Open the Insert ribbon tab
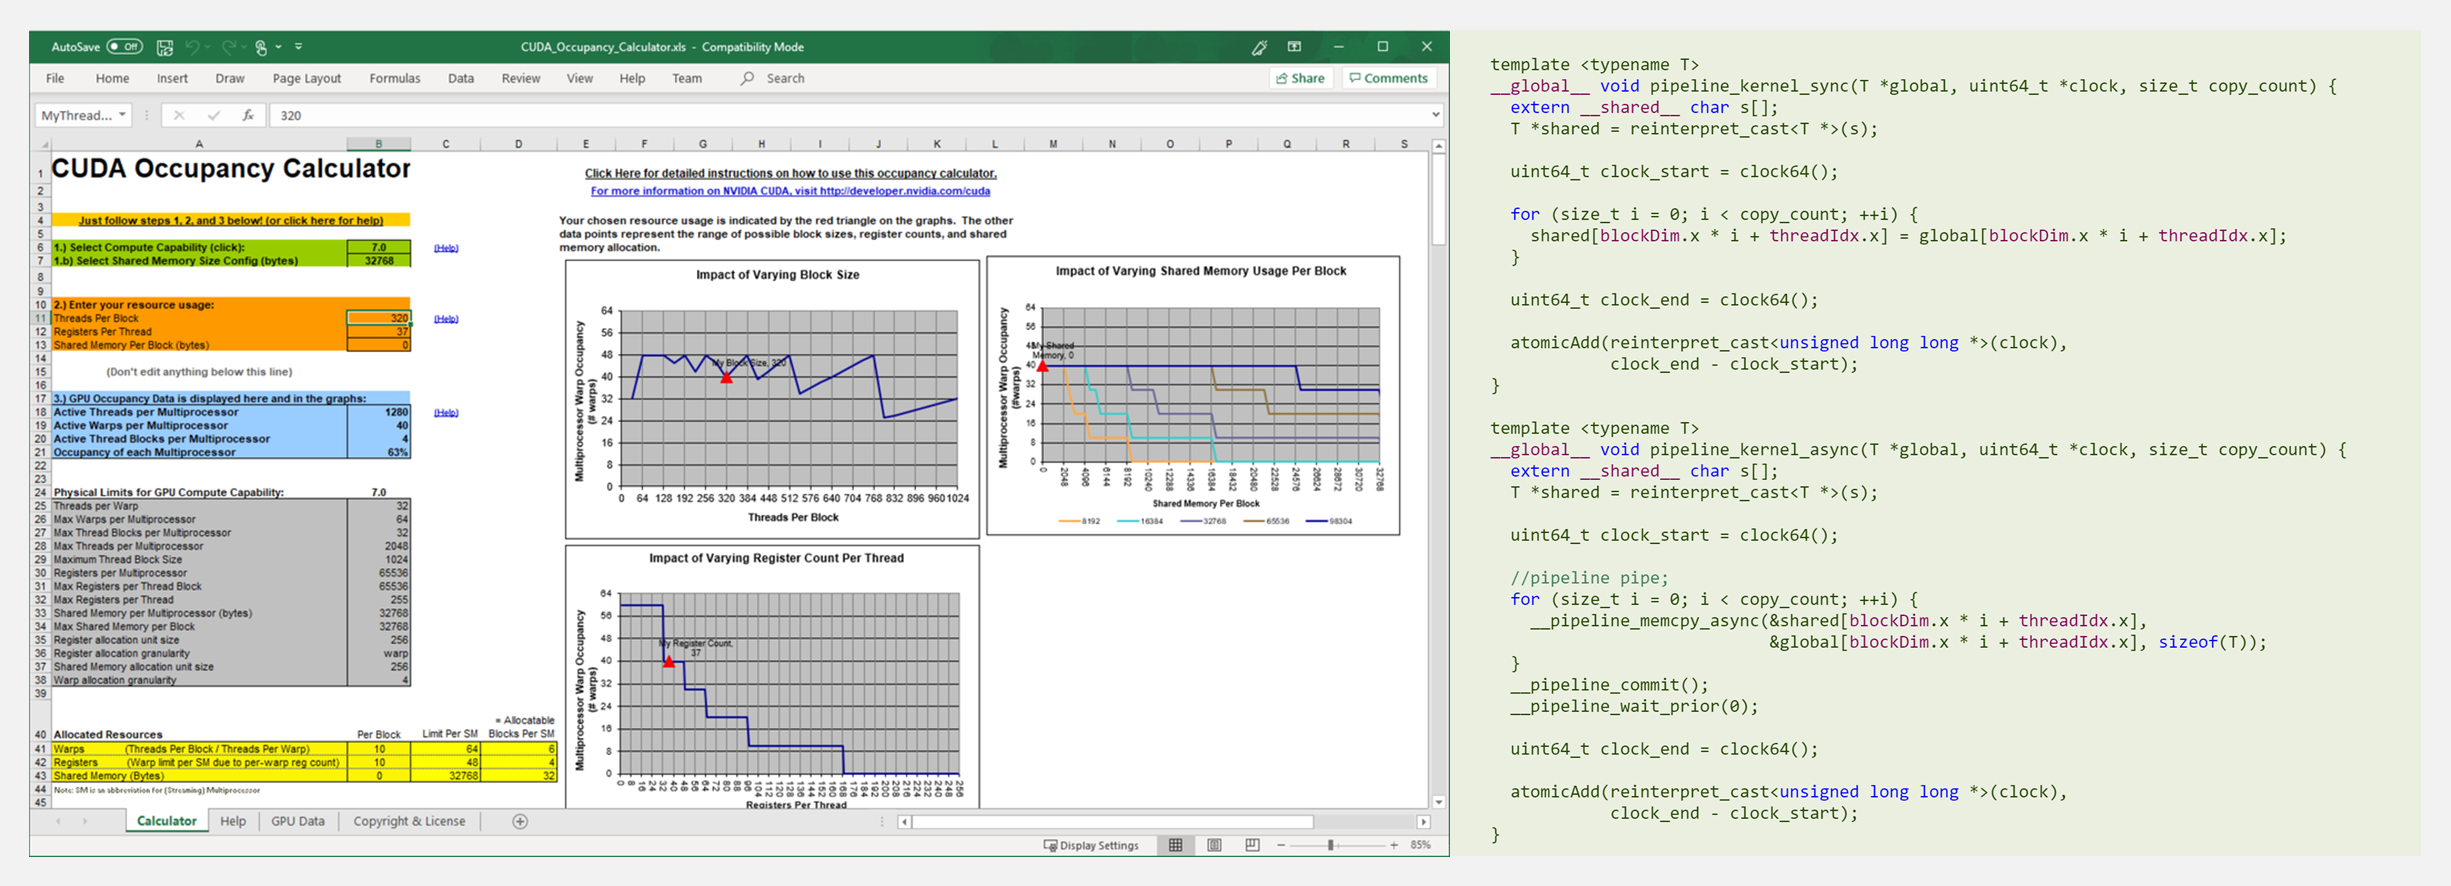Viewport: 2451px width, 886px height. point(172,78)
